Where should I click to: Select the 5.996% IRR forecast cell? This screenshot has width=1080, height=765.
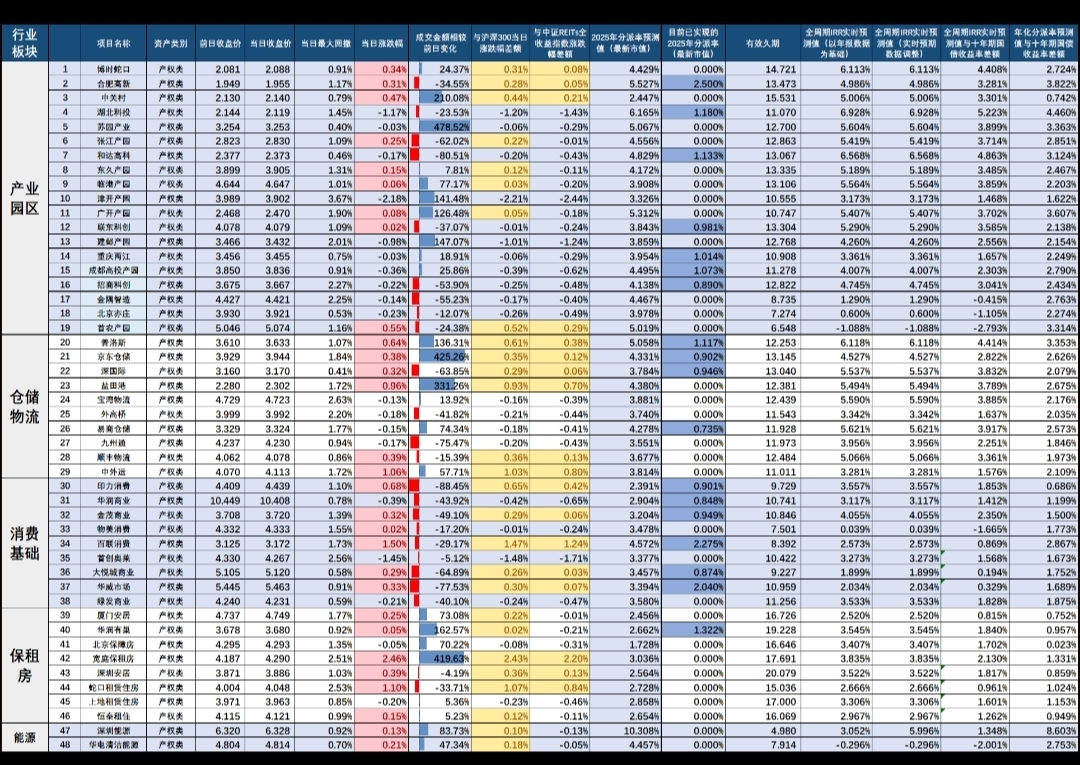click(x=906, y=731)
